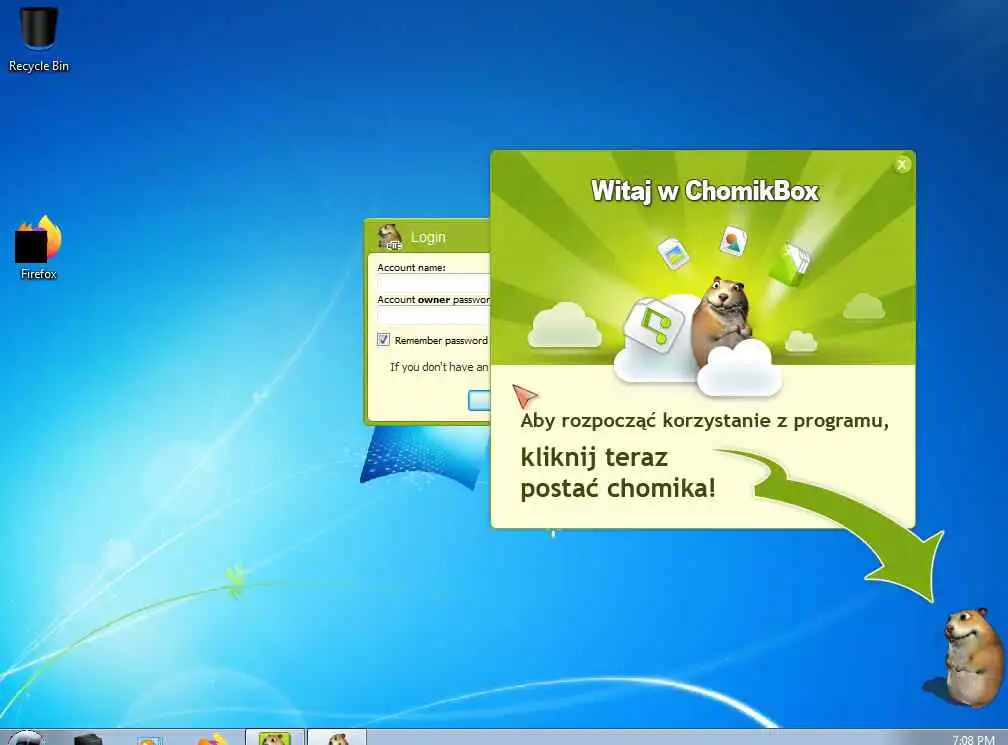Viewport: 1008px width, 745px height.
Task: Click the 'If you don't have an' text
Action: click(x=439, y=367)
